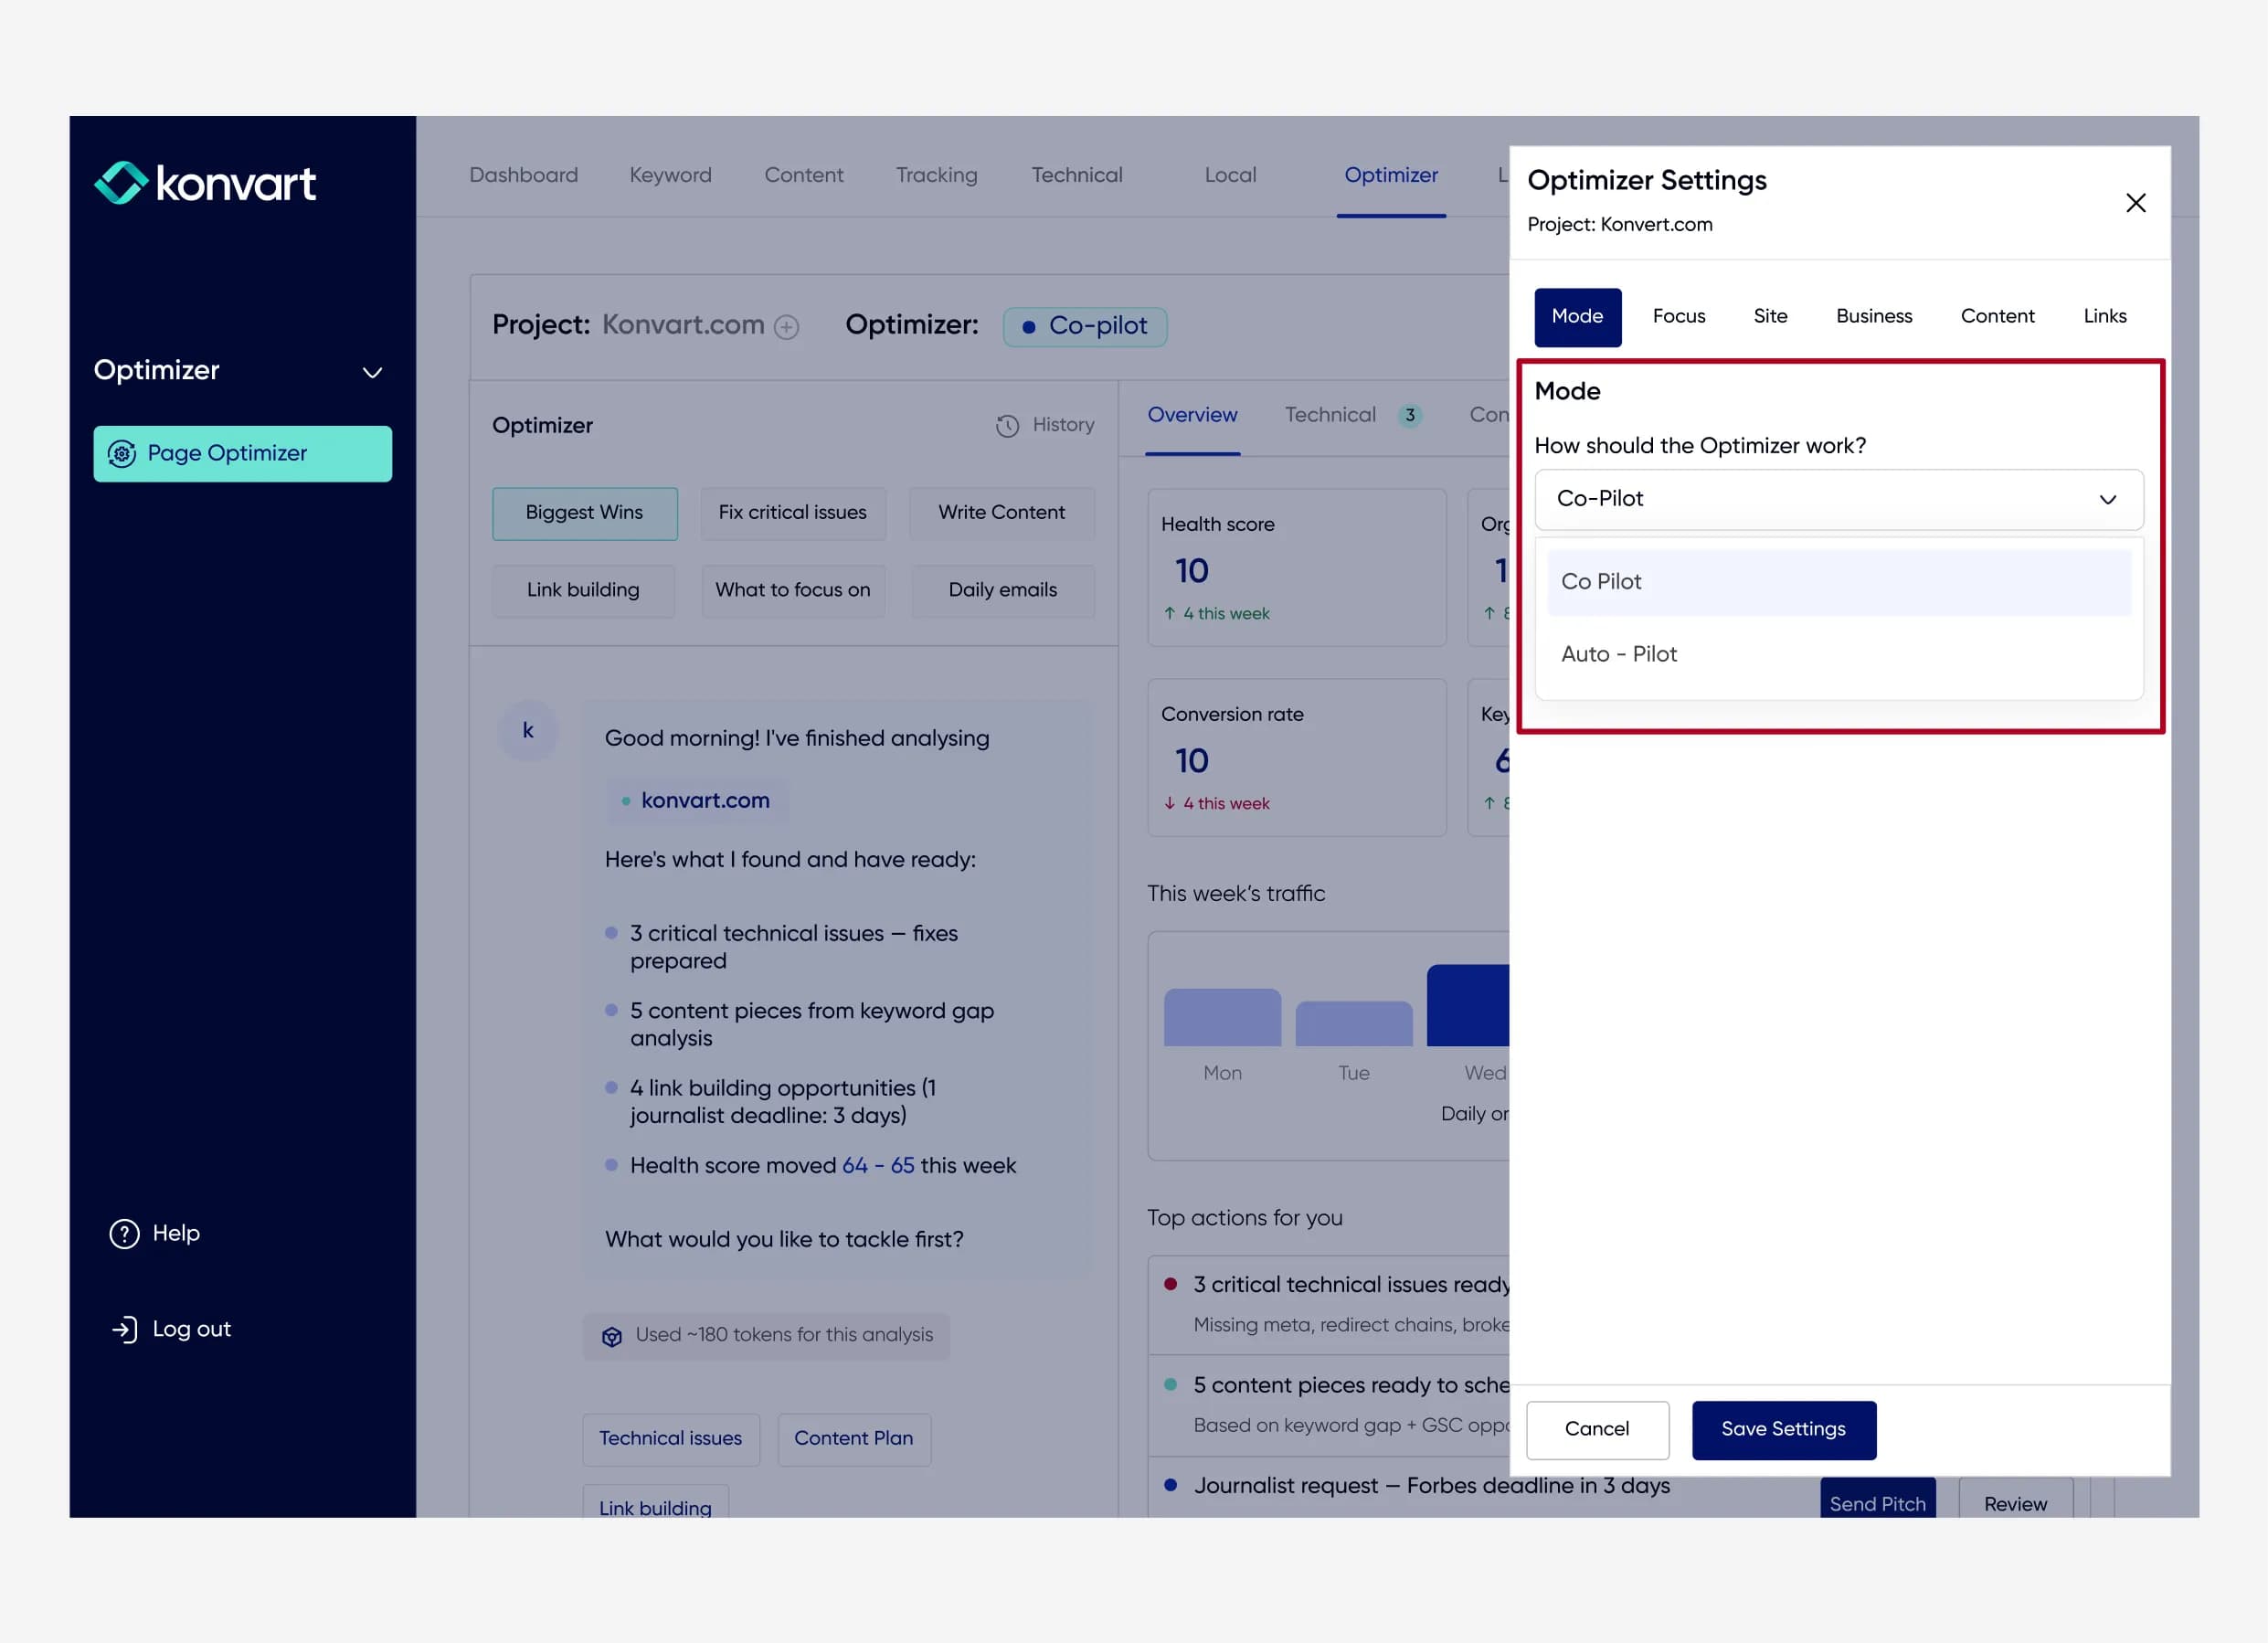2268x1643 pixels.
Task: Open the Co-Pilot mode dropdown
Action: click(1838, 499)
